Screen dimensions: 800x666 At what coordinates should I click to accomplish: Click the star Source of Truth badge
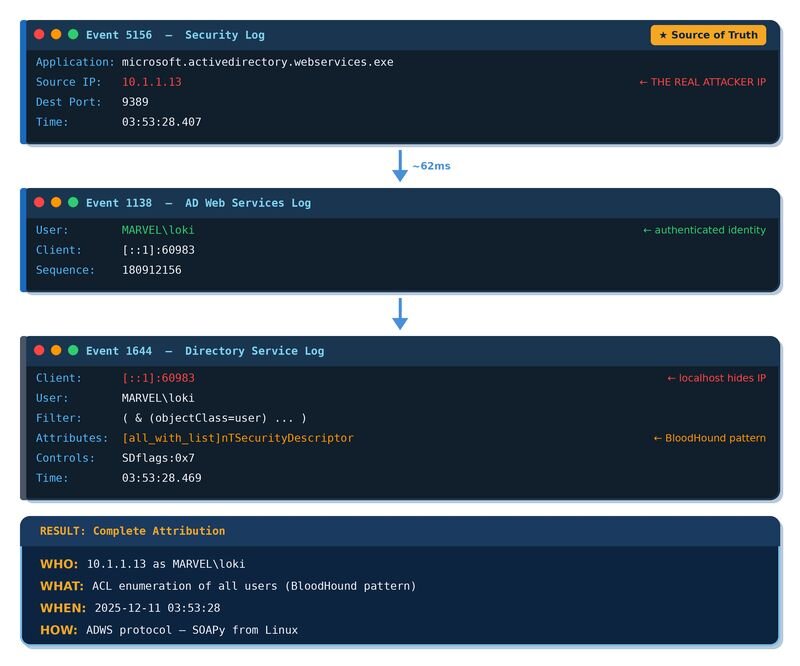708,35
